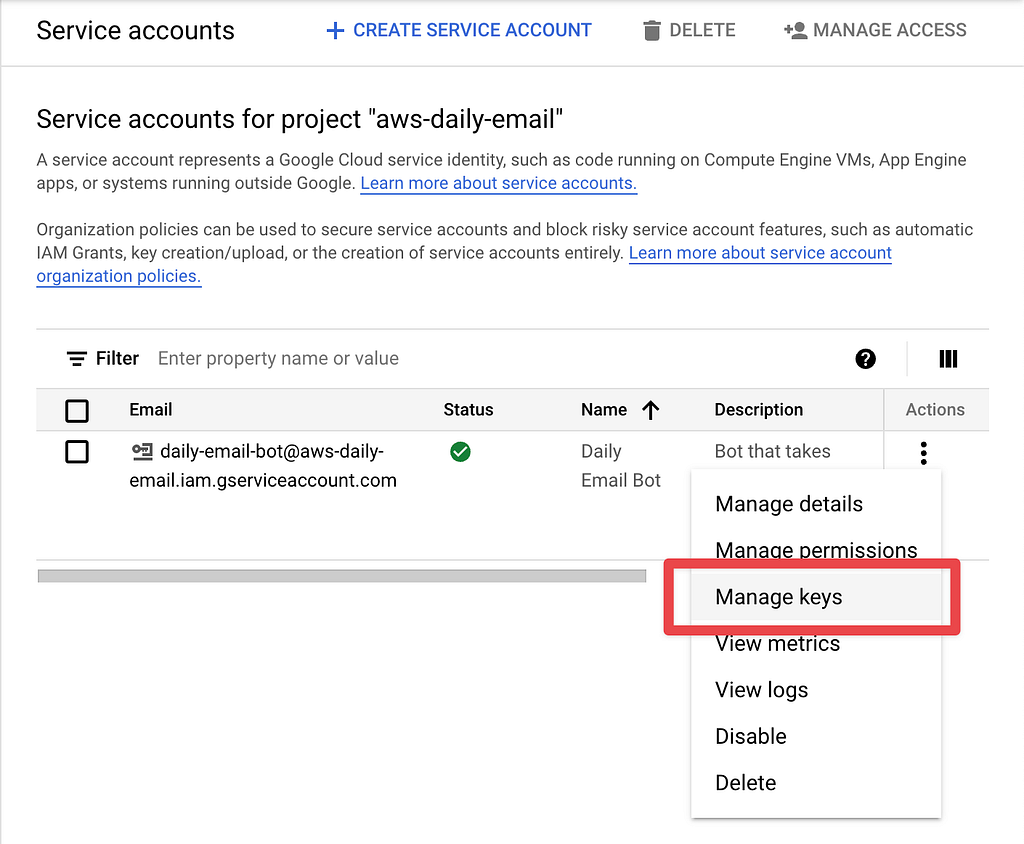1024x844 pixels.
Task: Click the Name sort ascending arrow
Action: [x=650, y=410]
